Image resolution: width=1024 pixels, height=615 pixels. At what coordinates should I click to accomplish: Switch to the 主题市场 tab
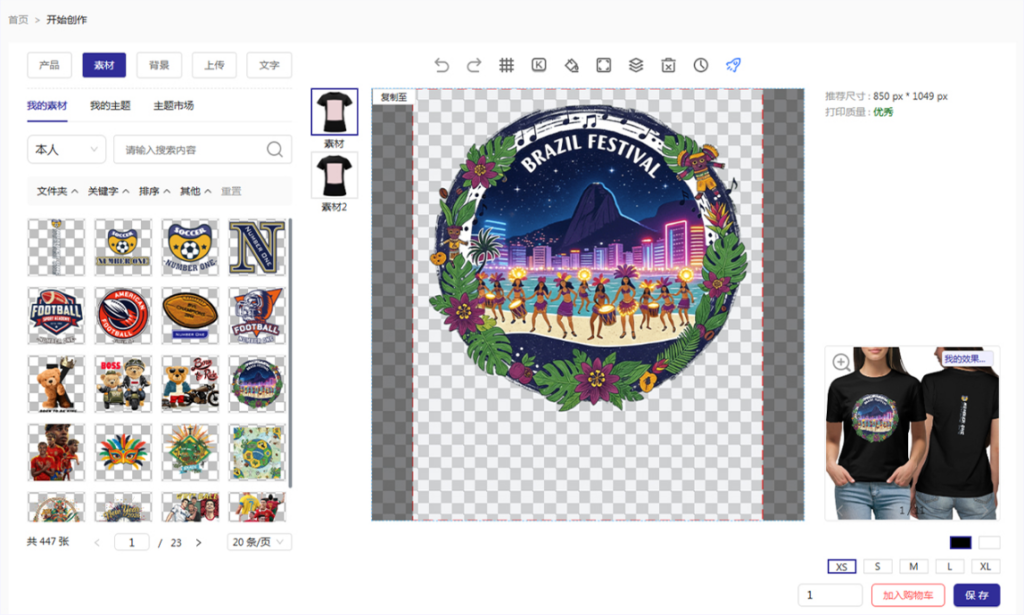pyautogui.click(x=173, y=106)
